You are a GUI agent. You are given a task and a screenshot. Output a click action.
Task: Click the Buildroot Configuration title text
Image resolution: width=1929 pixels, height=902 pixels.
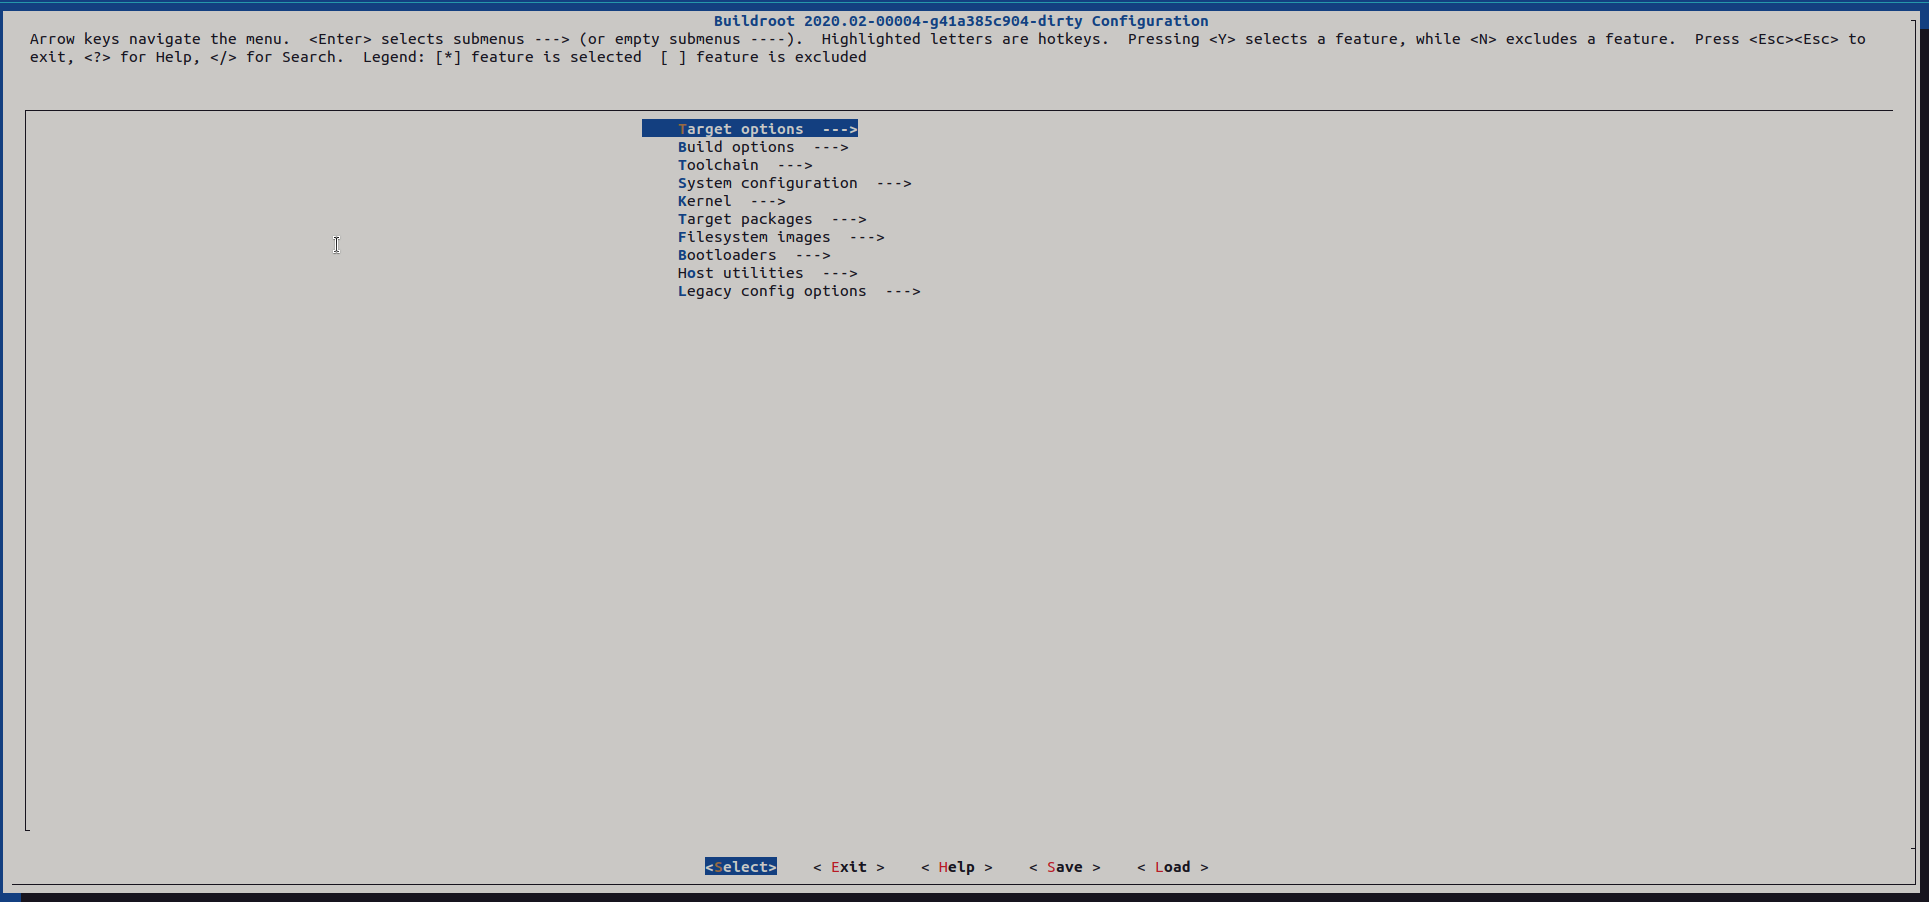[961, 21]
